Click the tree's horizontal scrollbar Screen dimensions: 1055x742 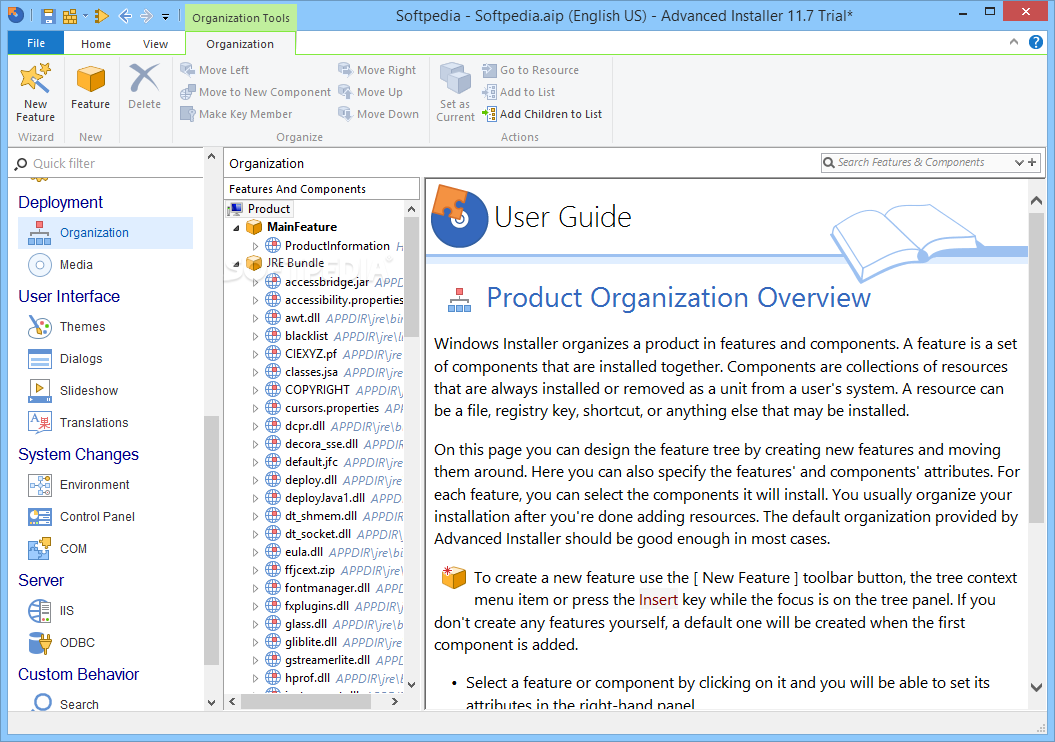coord(306,702)
